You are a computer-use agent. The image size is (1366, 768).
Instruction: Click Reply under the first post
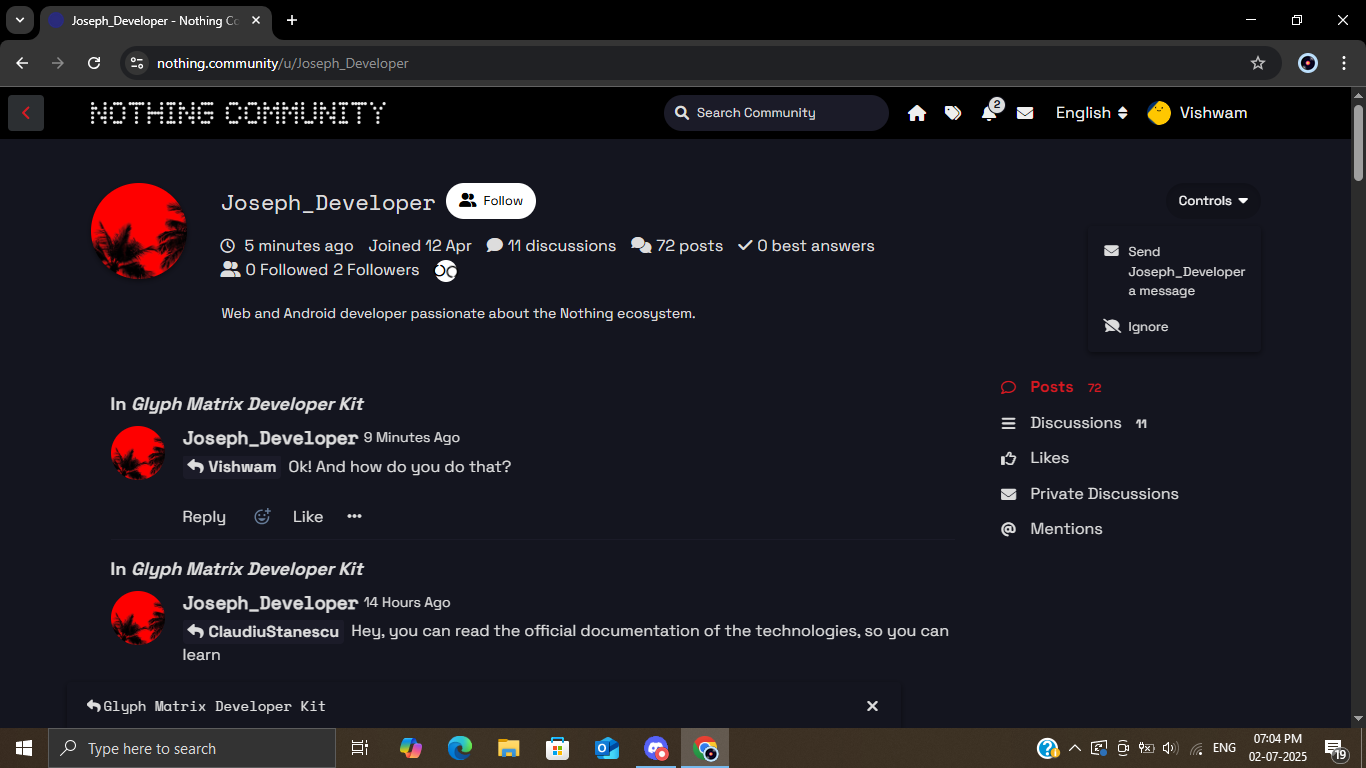(x=204, y=517)
